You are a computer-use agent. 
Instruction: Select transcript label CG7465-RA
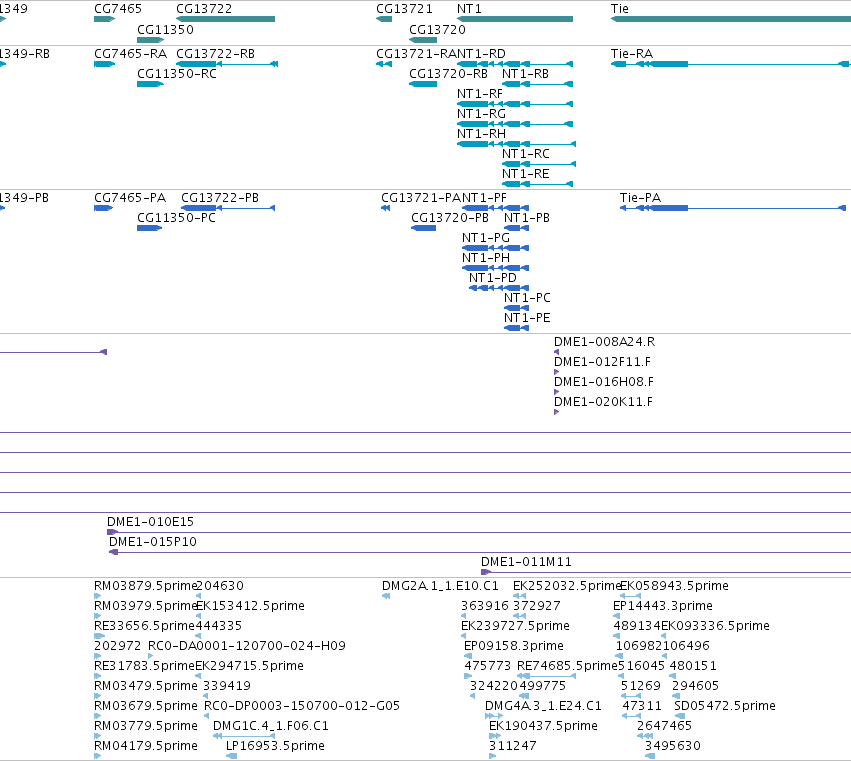[130, 54]
